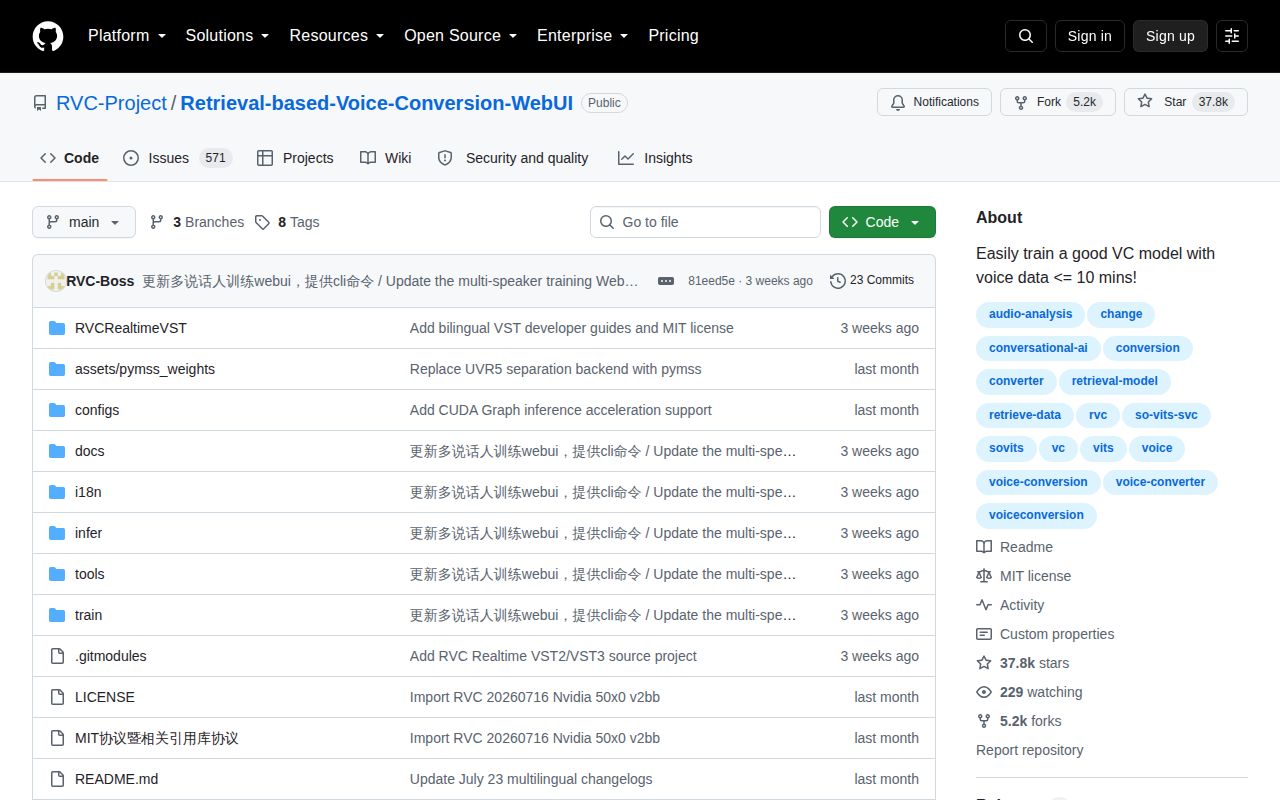Open the Open Source dropdown
Viewport: 1280px width, 800px height.
coord(460,35)
